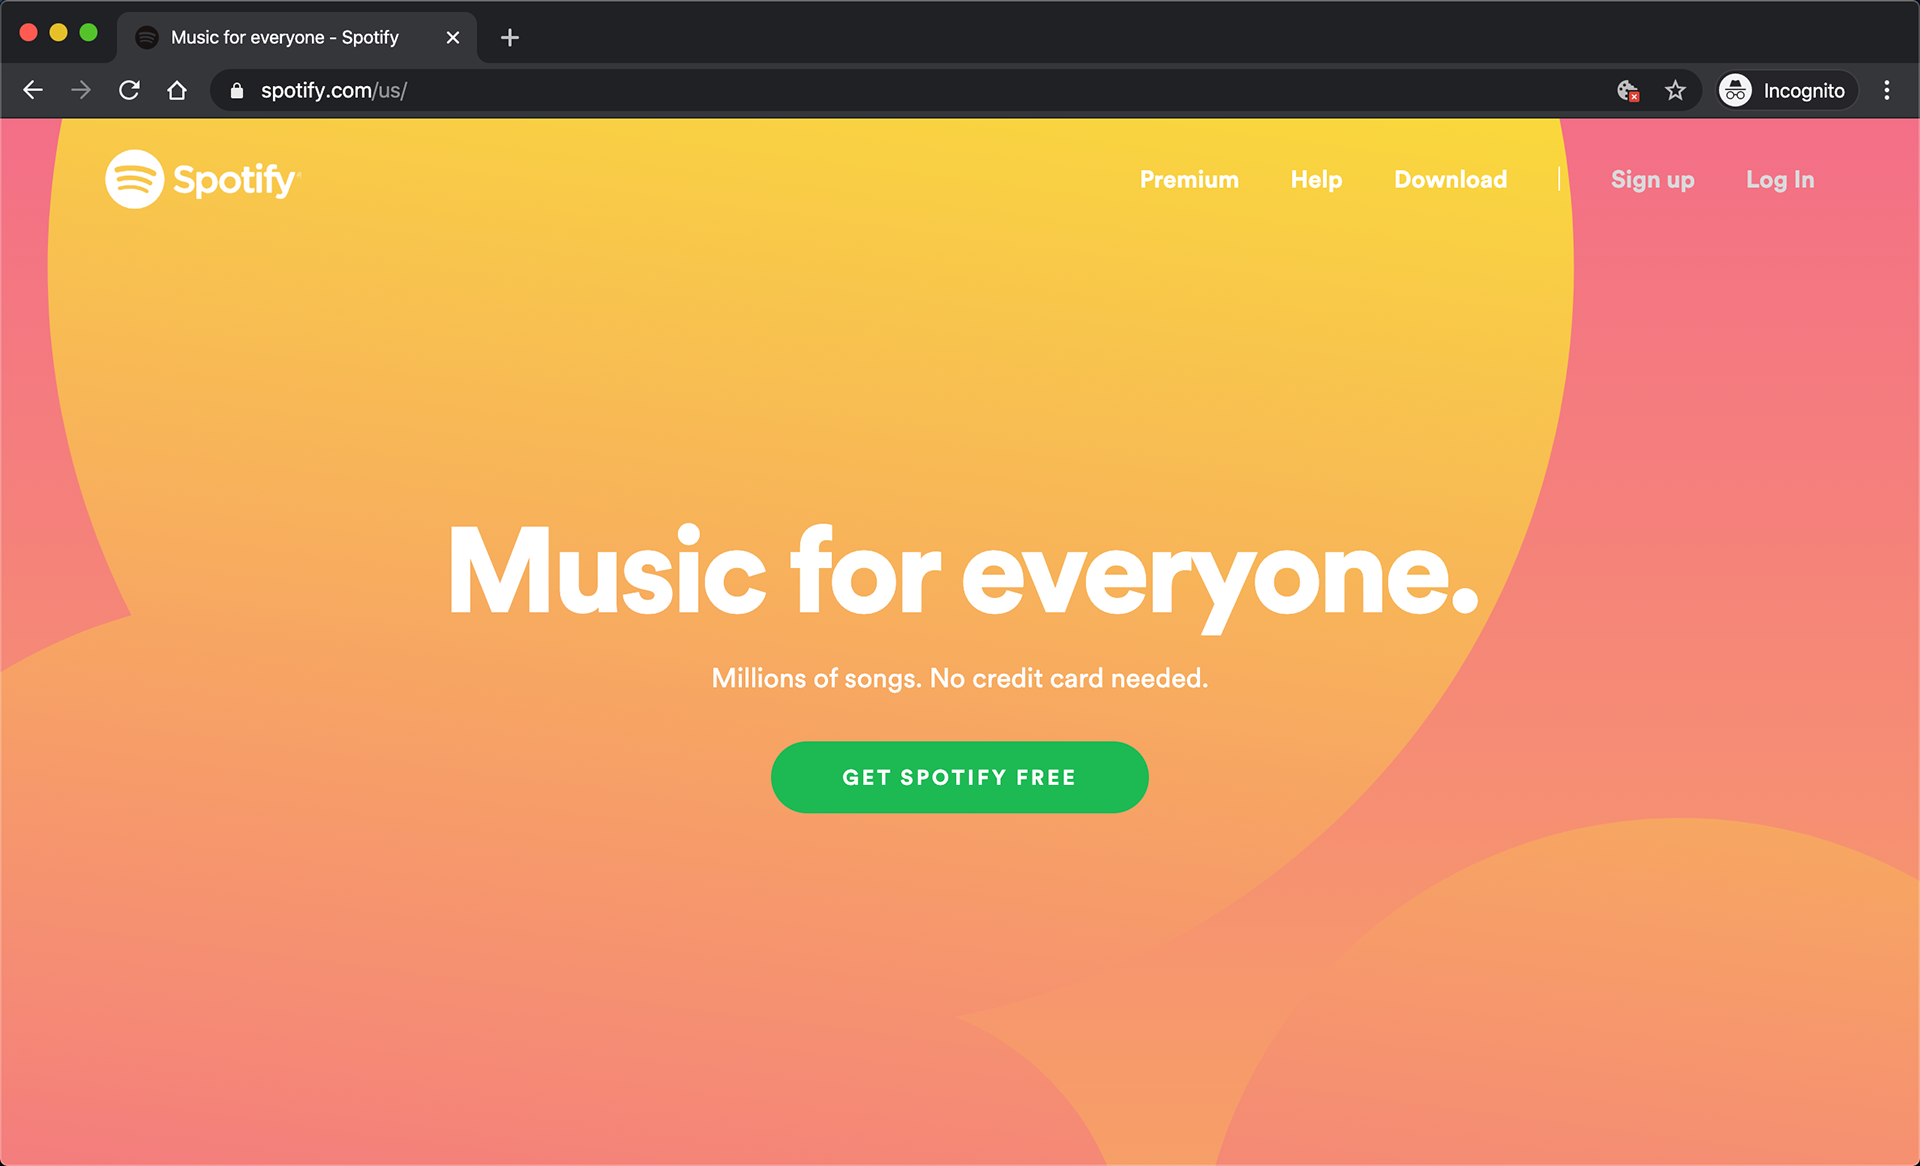Maximize window with the green button
Image resolution: width=1920 pixels, height=1166 pixels.
[89, 33]
